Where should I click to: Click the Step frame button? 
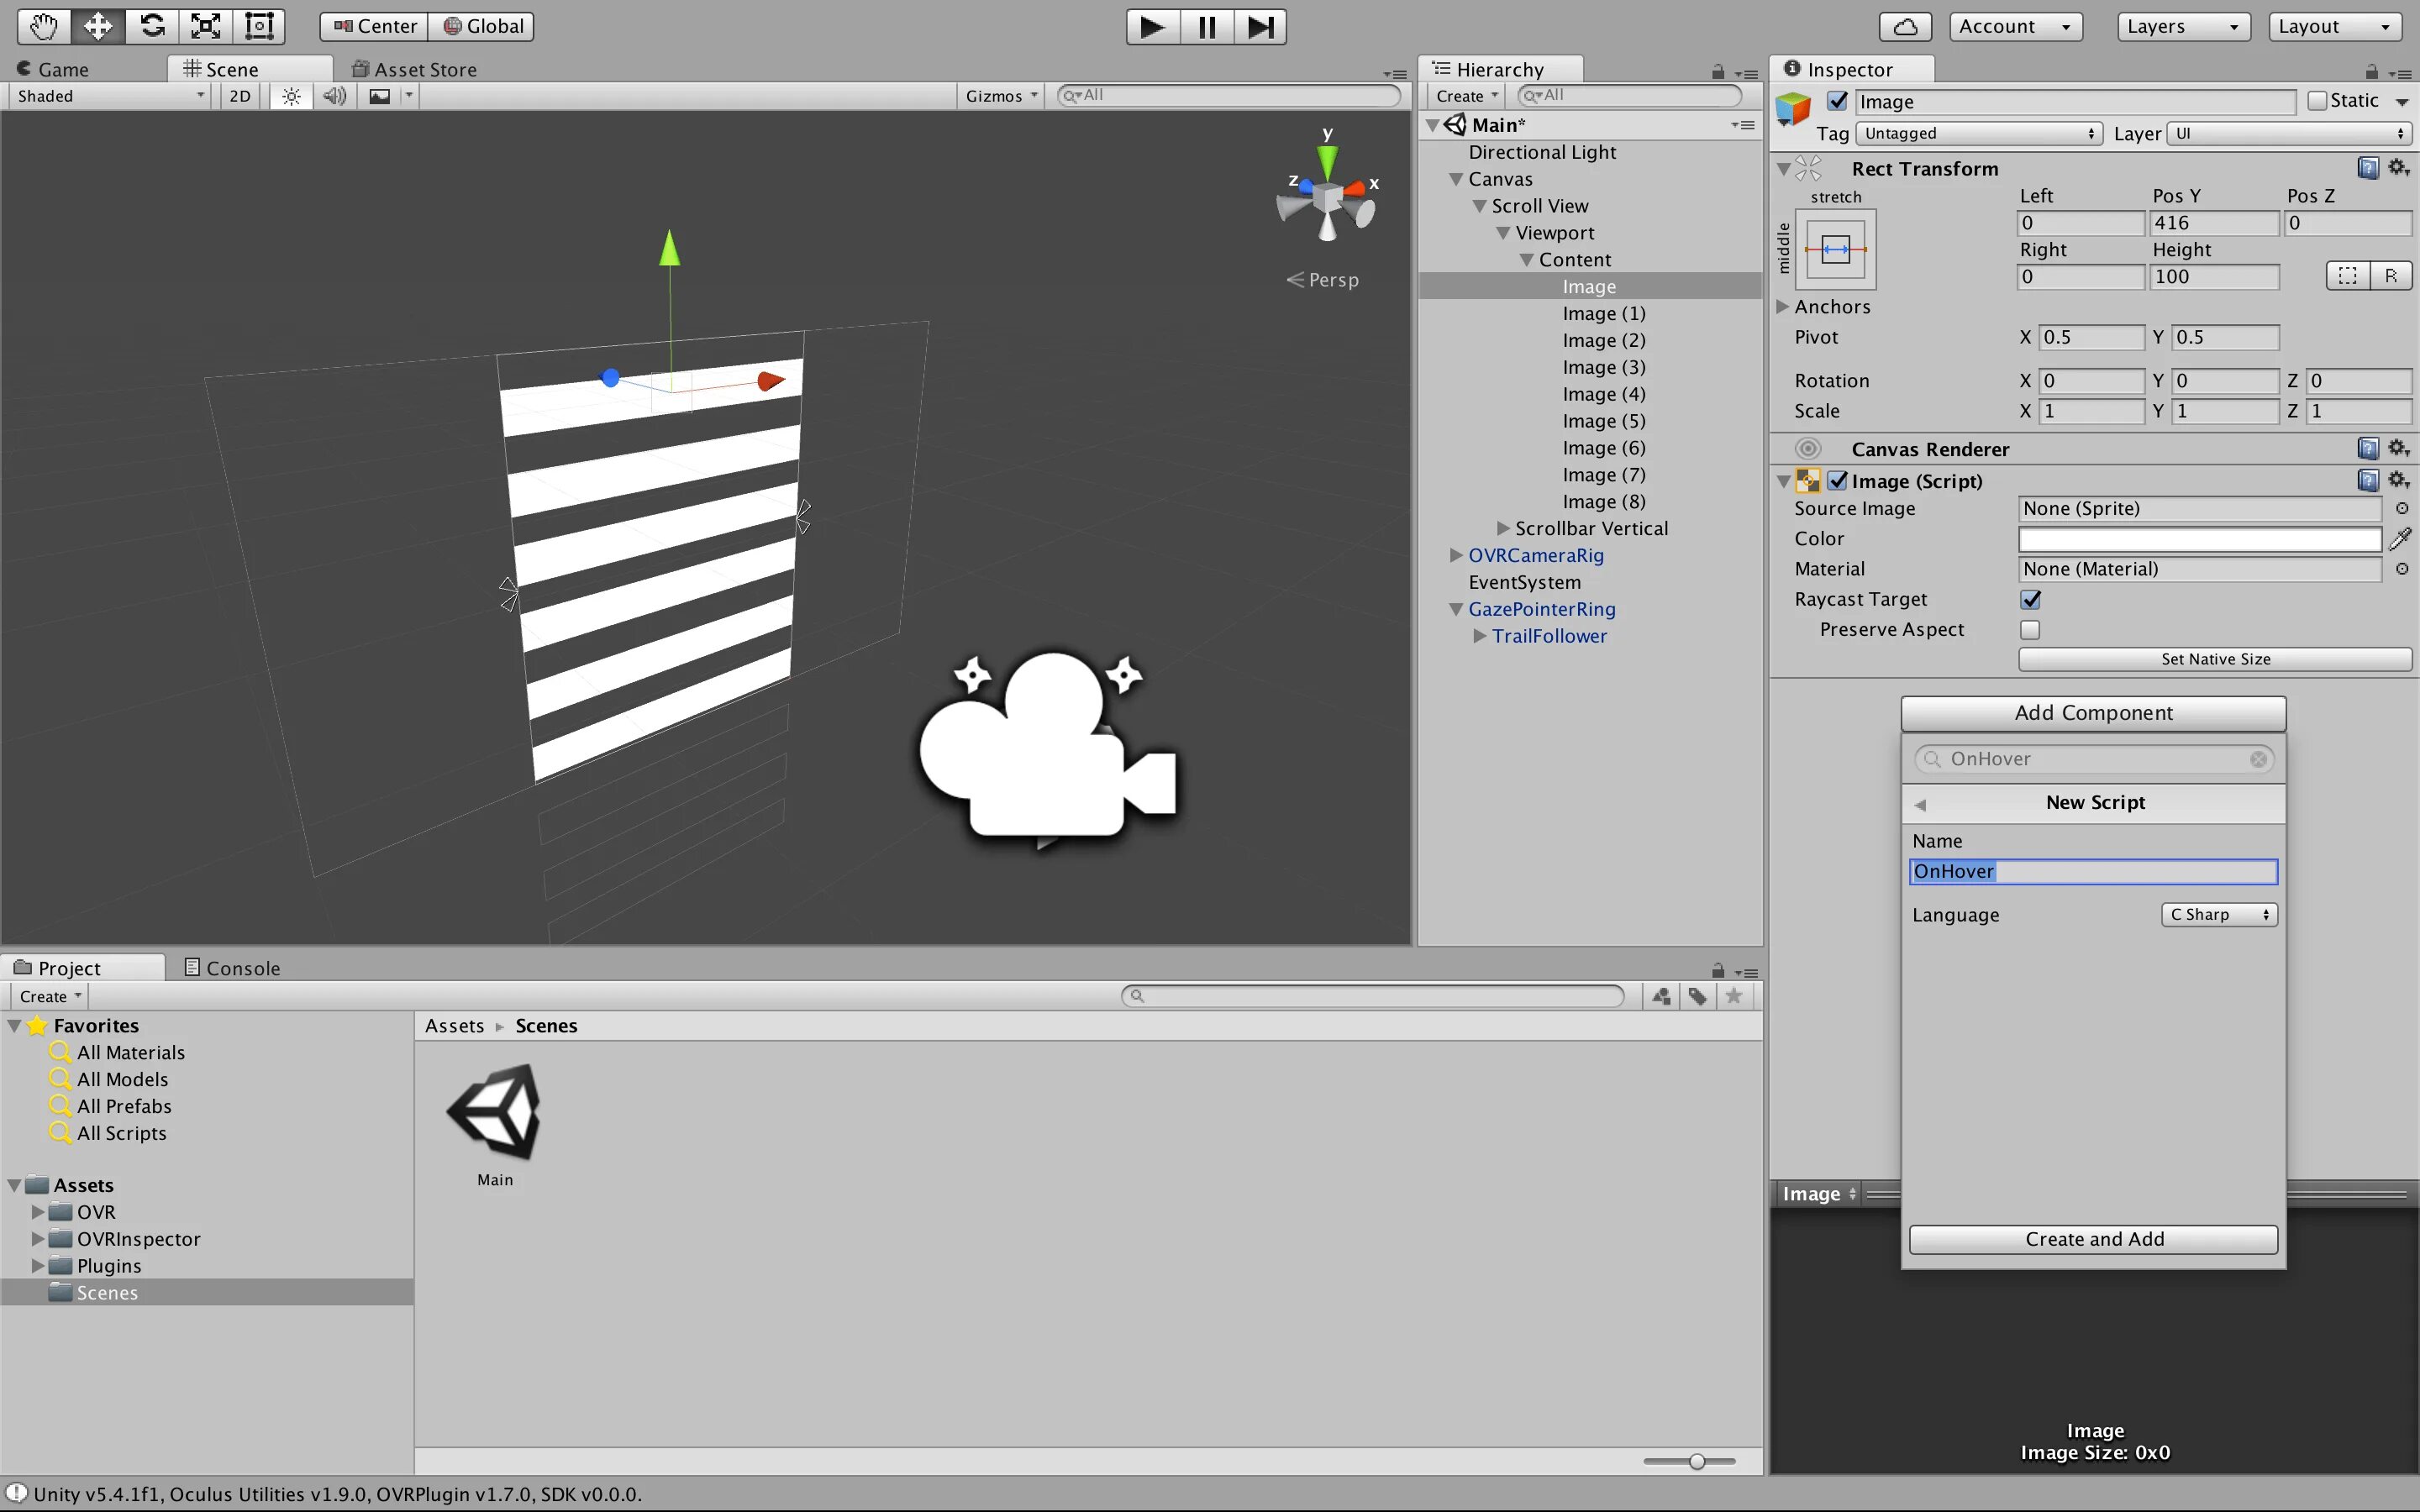point(1260,27)
